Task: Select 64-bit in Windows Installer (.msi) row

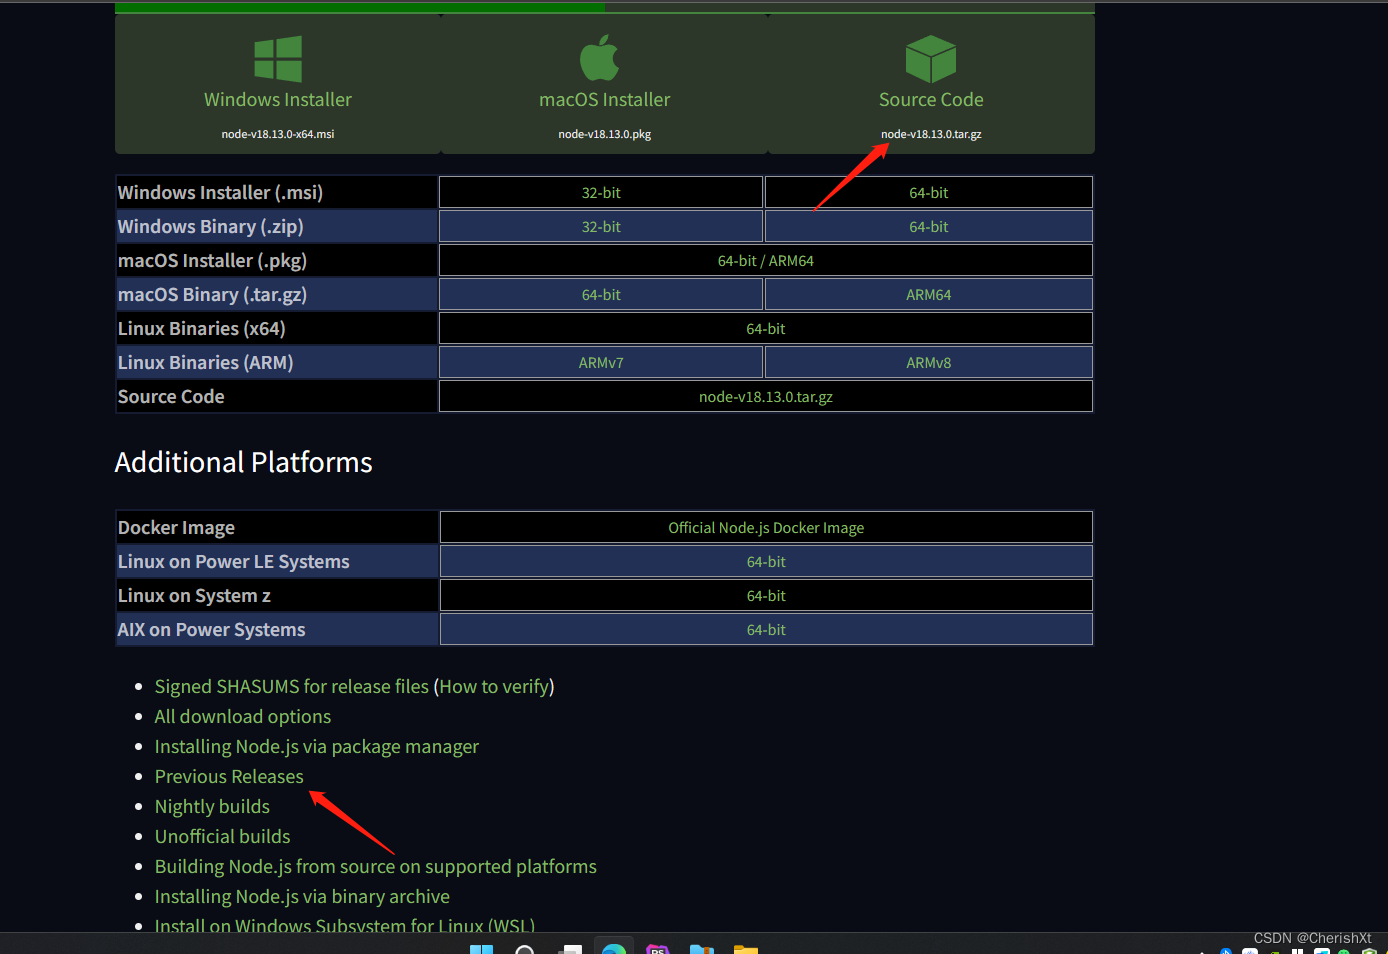Action: pyautogui.click(x=929, y=192)
